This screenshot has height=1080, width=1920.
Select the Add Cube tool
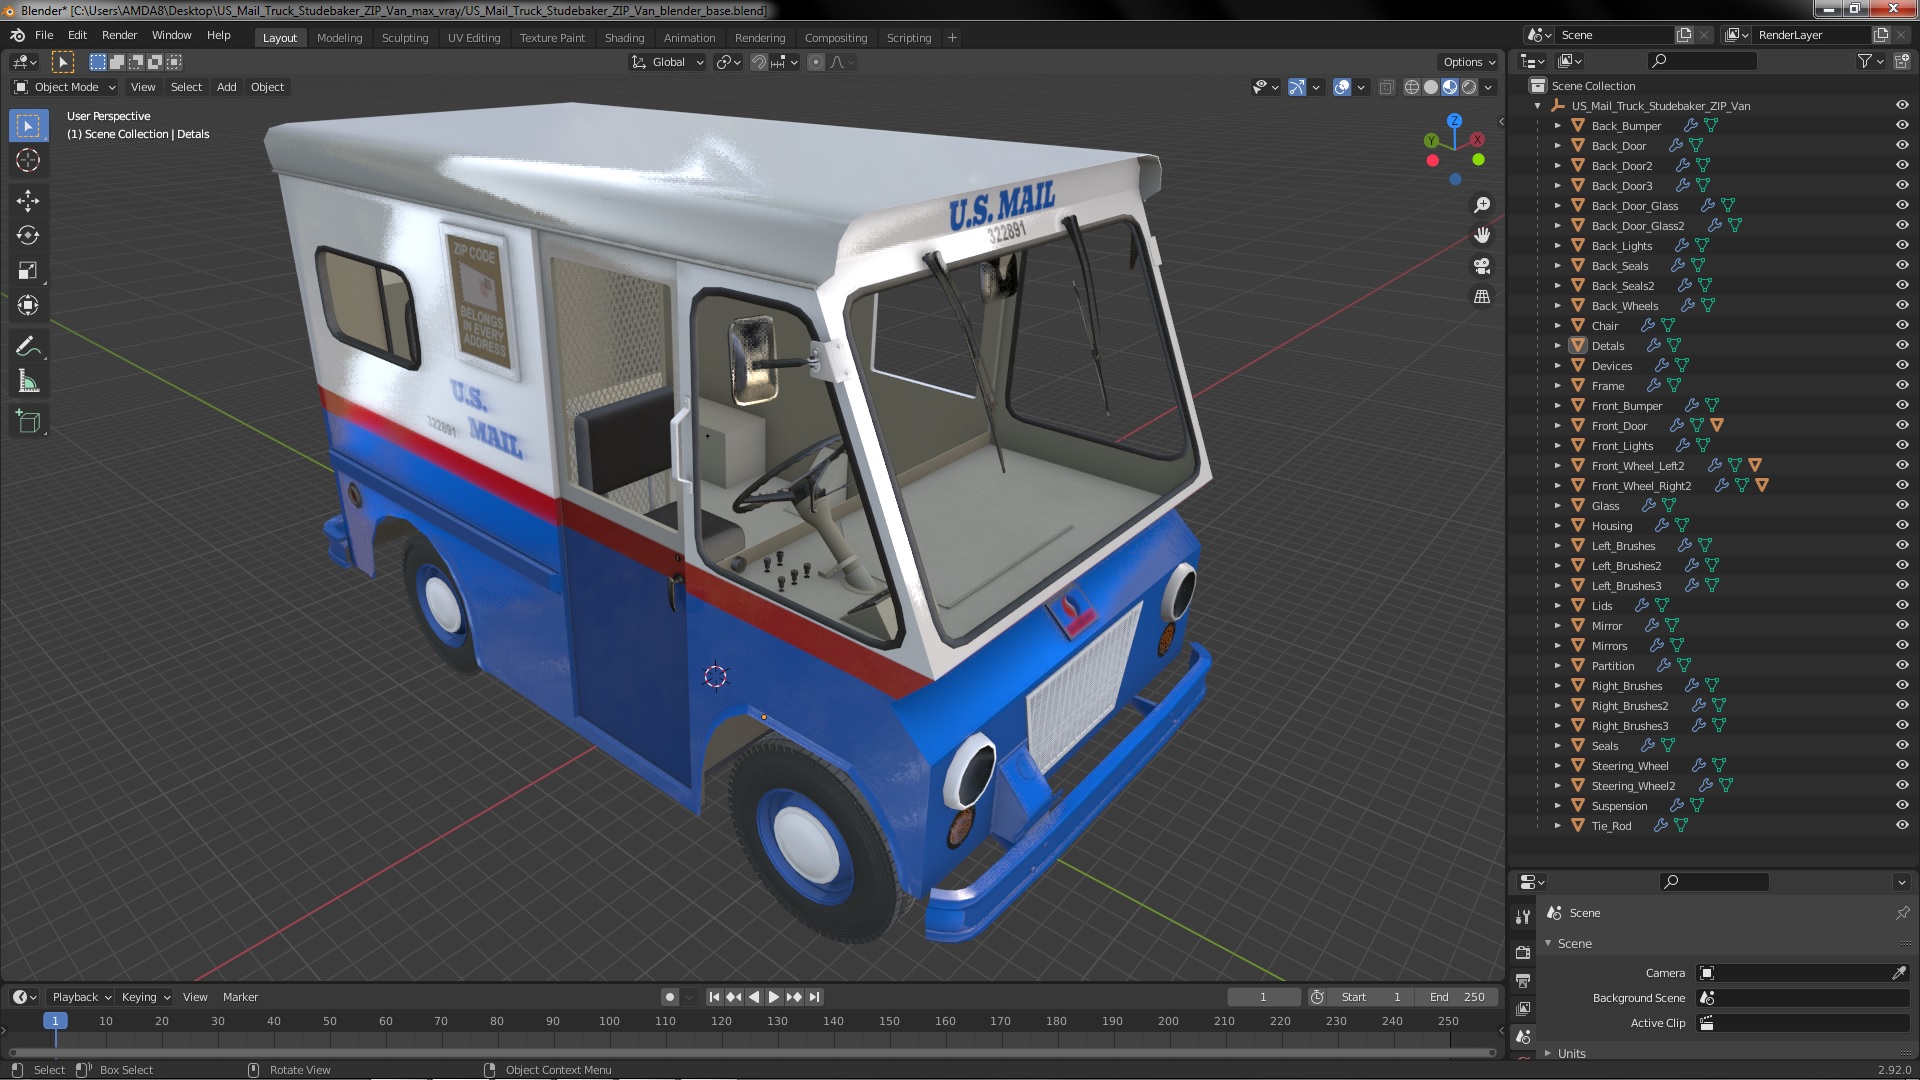tap(28, 422)
